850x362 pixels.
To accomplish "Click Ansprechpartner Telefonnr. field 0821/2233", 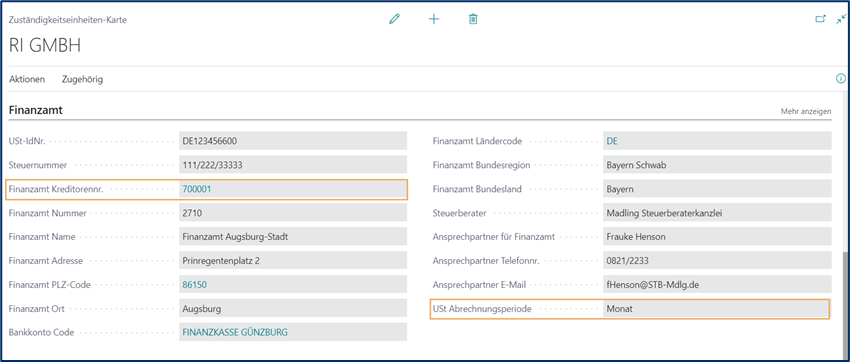I will coord(717,261).
